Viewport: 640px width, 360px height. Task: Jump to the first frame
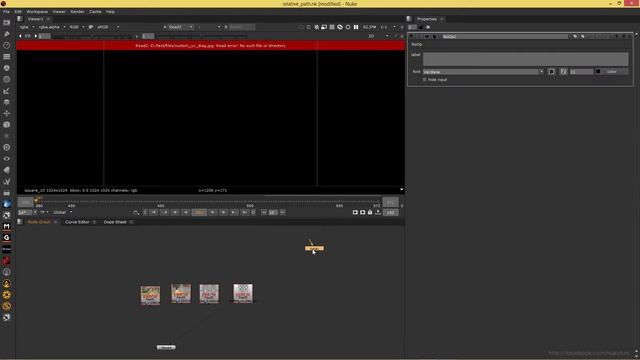[x=154, y=212]
